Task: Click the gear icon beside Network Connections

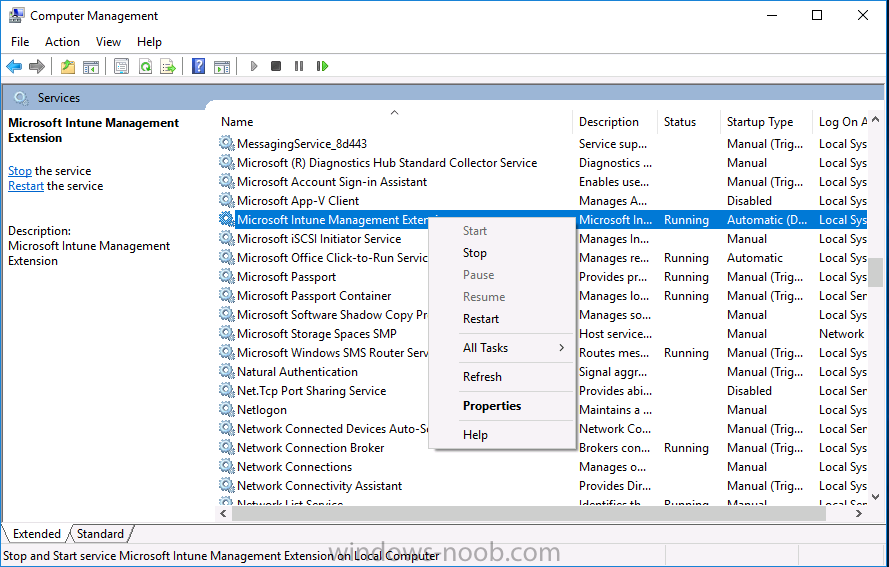Action: pos(227,466)
